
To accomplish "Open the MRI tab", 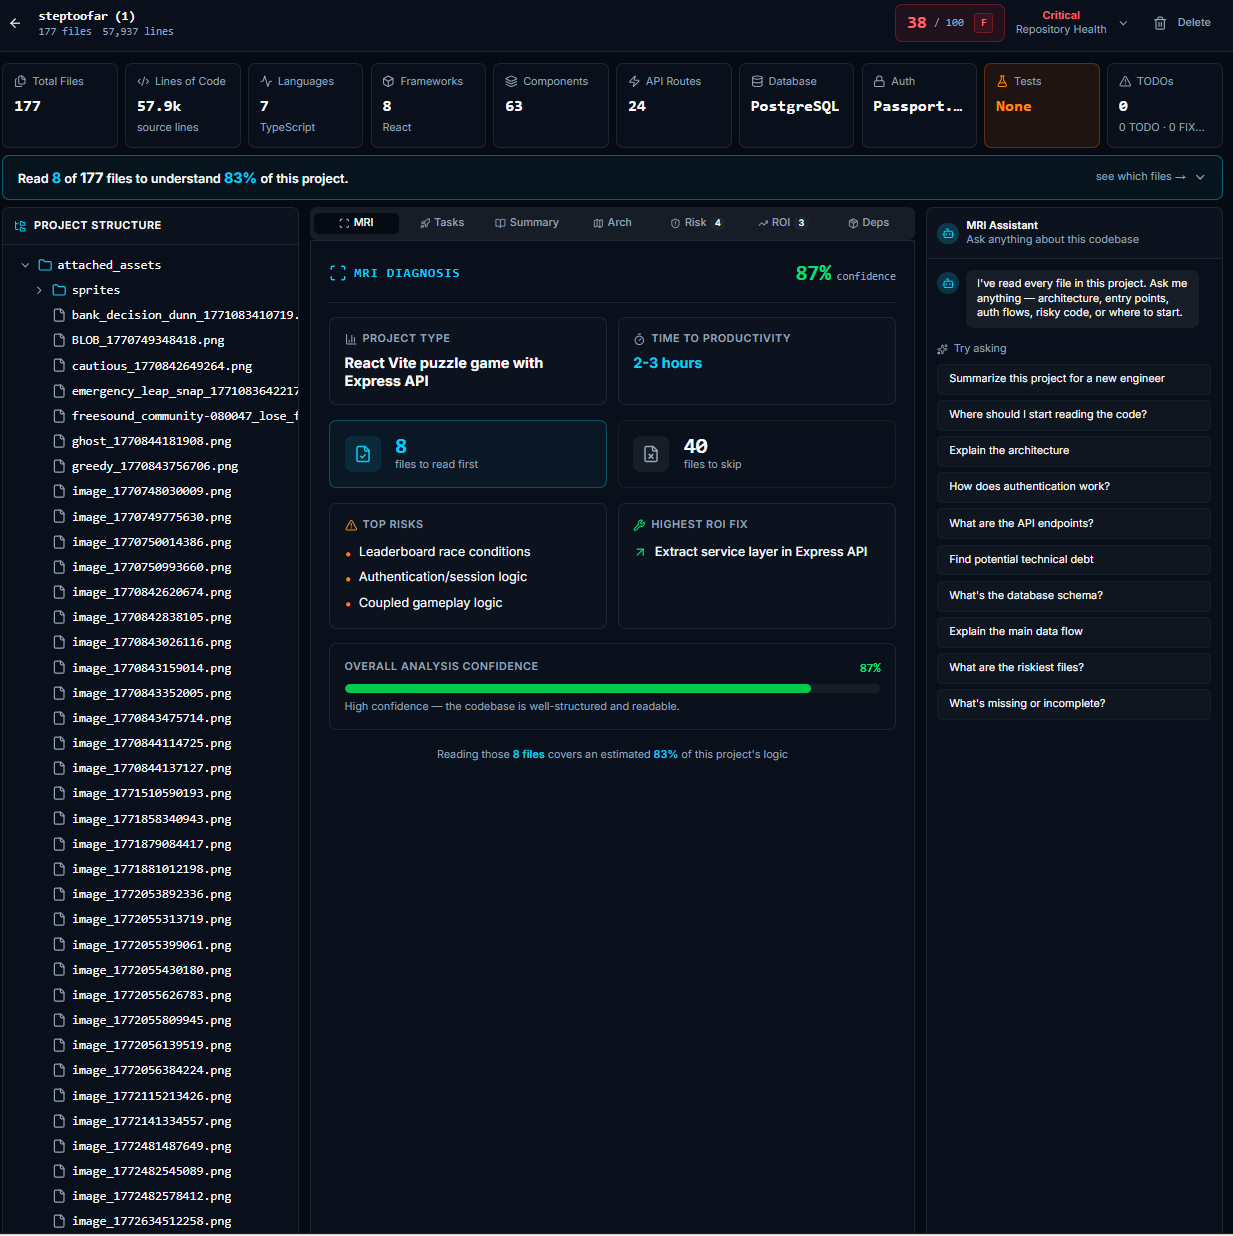I will 356,223.
